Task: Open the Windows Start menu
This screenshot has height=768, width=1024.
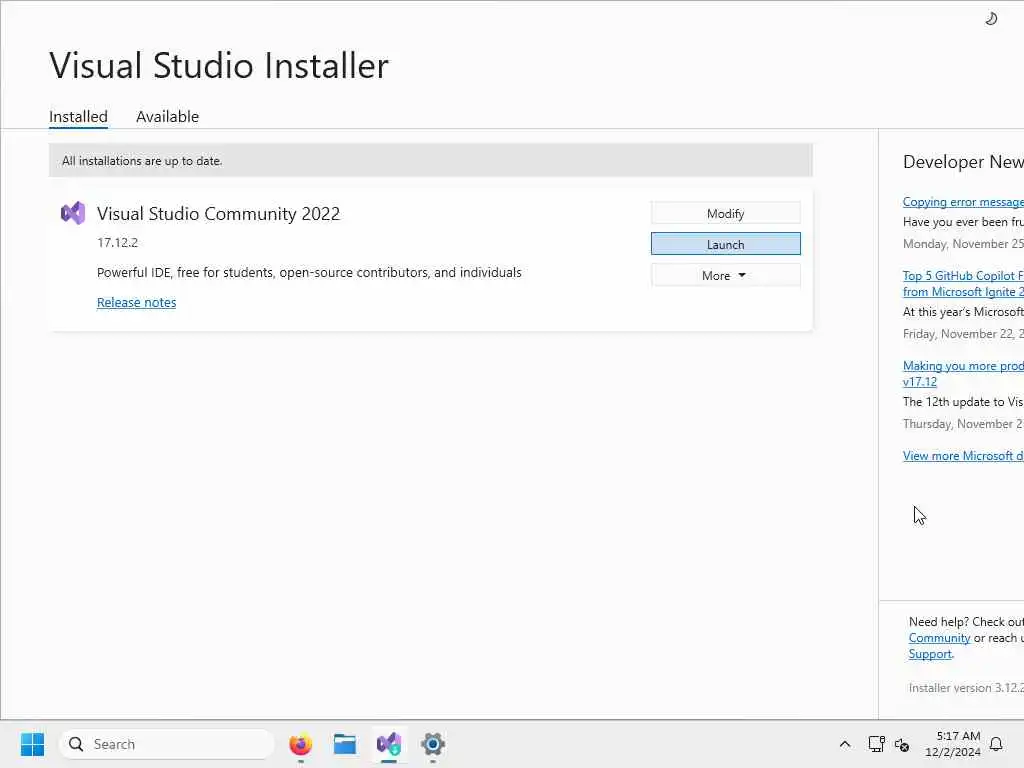Action: 33,744
